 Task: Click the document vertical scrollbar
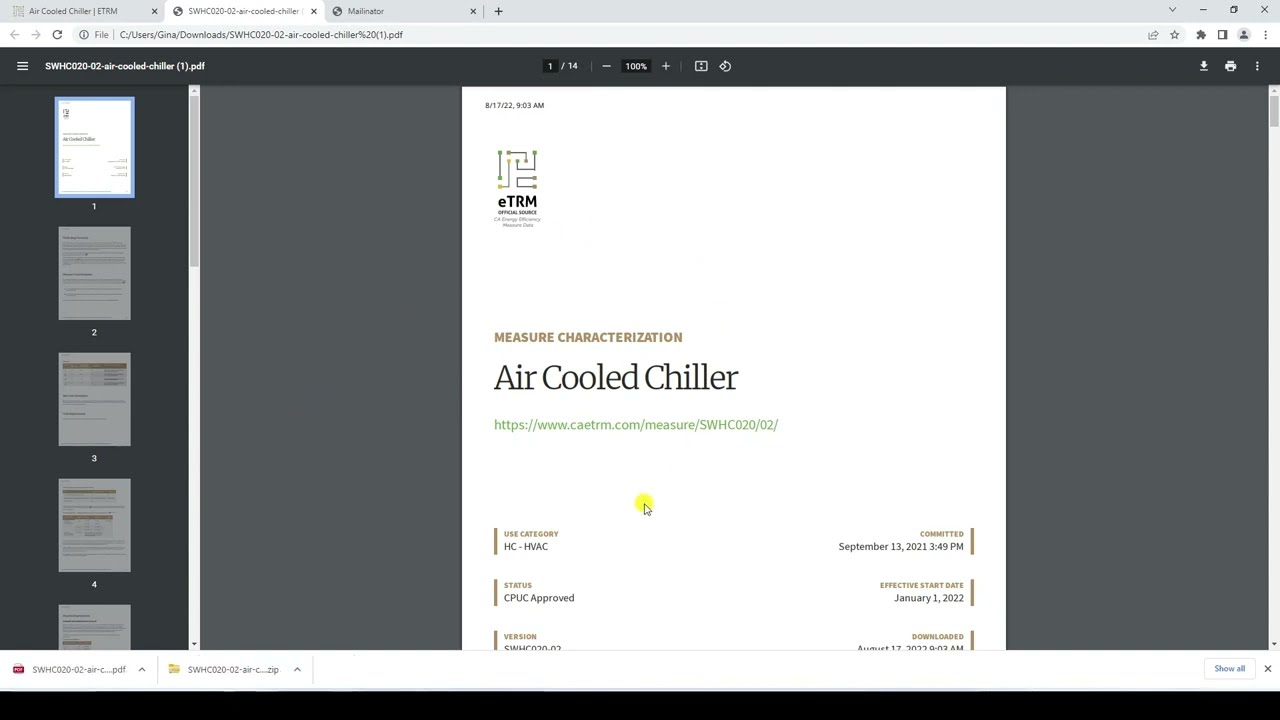1274,110
